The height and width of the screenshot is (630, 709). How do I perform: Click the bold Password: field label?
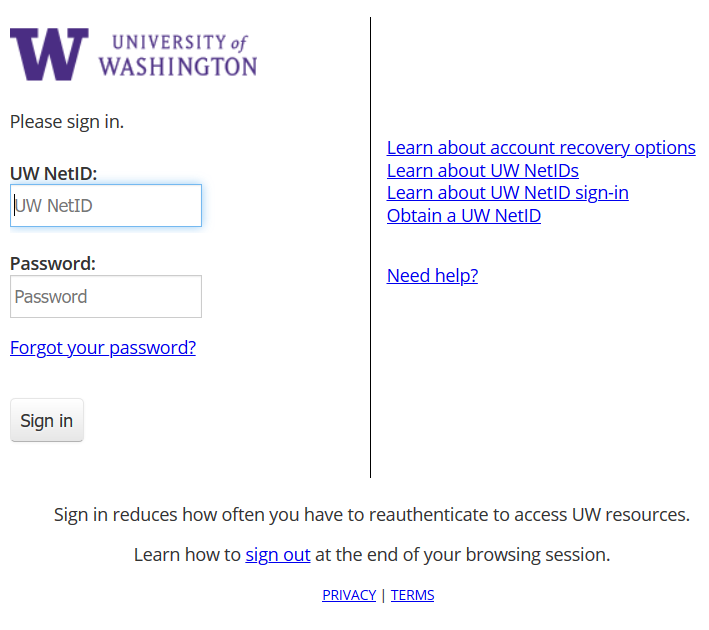[52, 264]
